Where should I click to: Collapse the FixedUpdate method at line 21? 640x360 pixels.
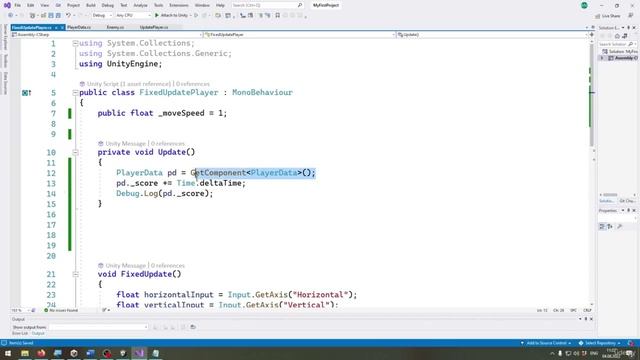coord(76,274)
